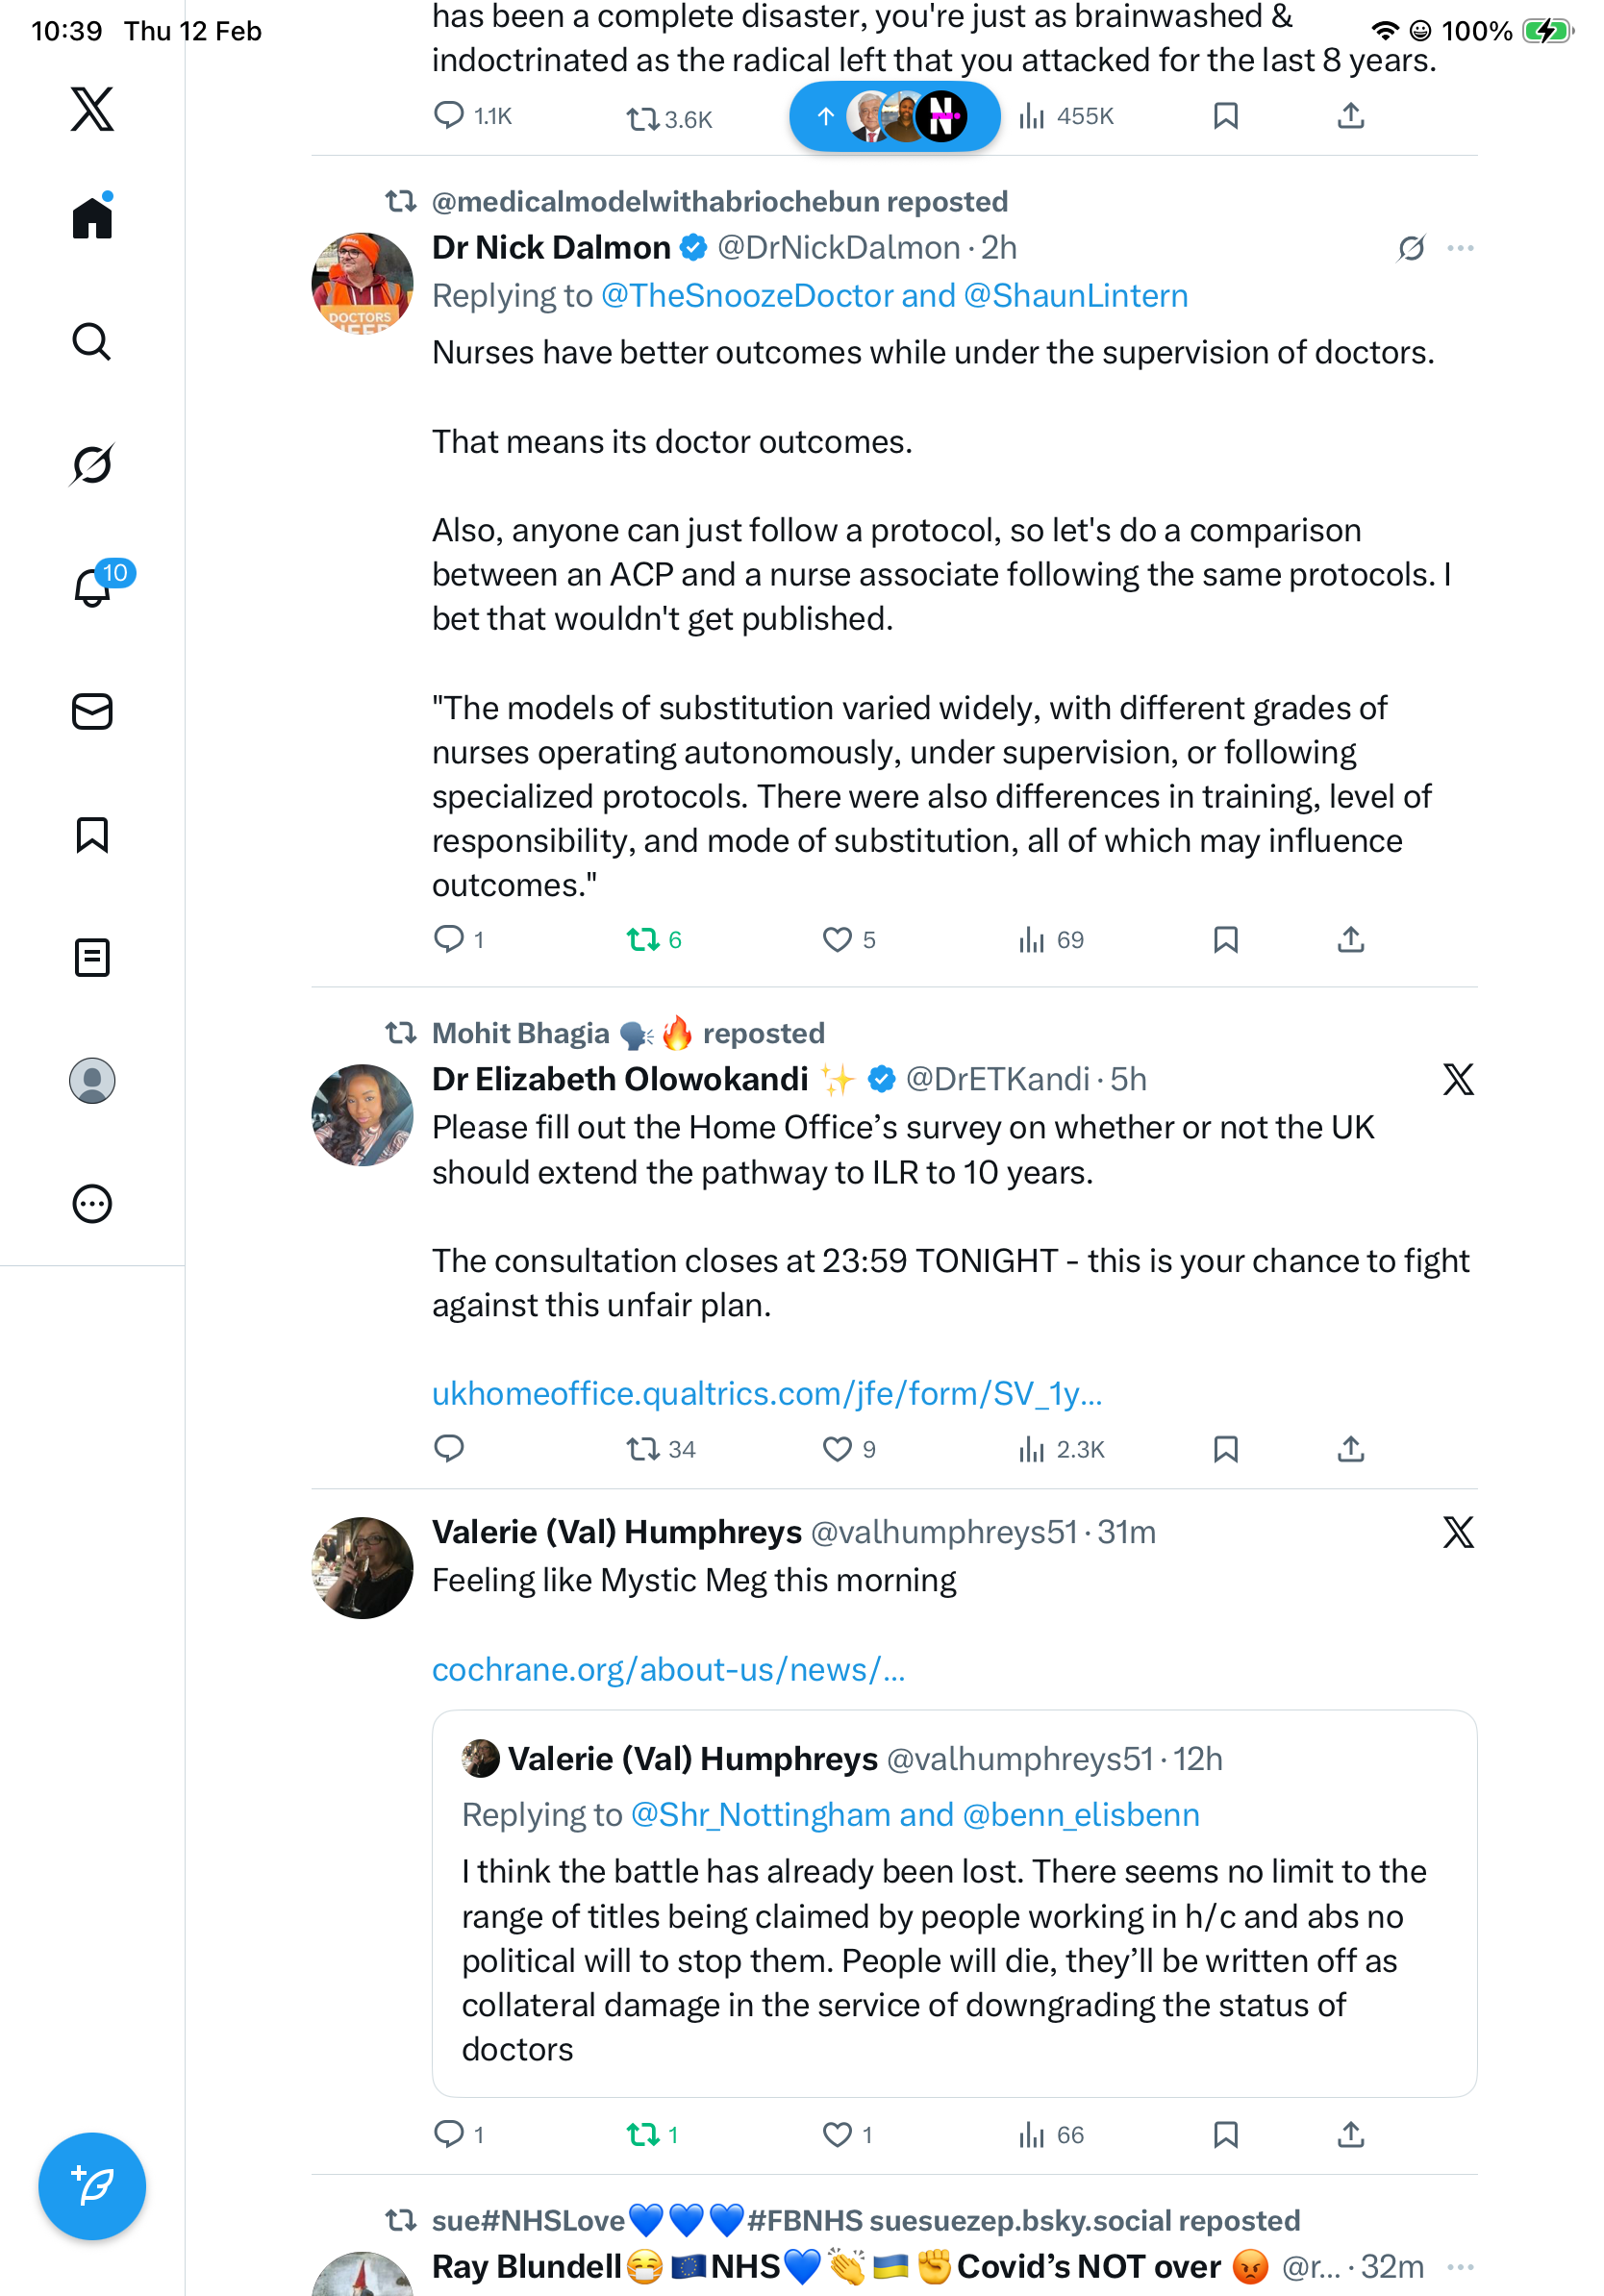Screen dimensions: 1604x2296
Task: Open Bookmarks from the sidebar
Action: pos(92,835)
